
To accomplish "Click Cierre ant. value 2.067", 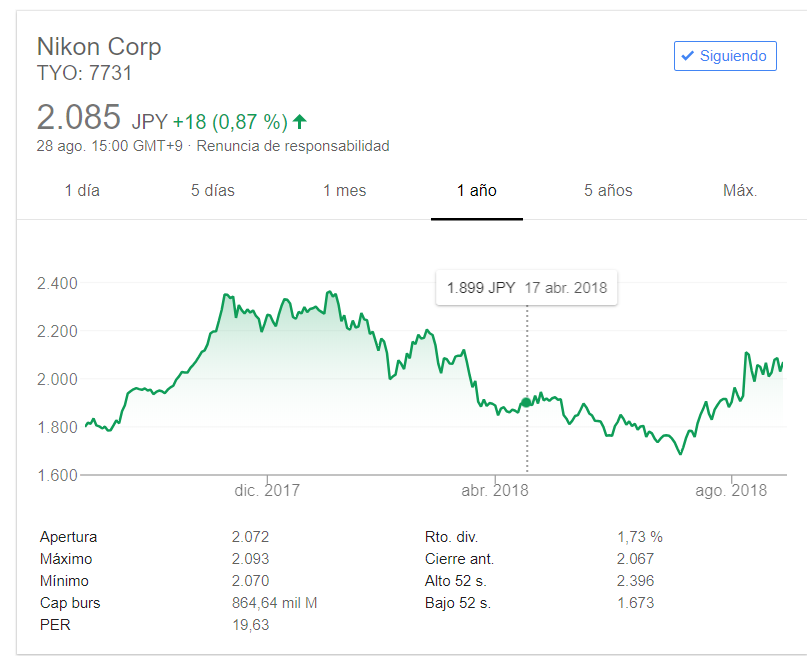I will point(636,559).
